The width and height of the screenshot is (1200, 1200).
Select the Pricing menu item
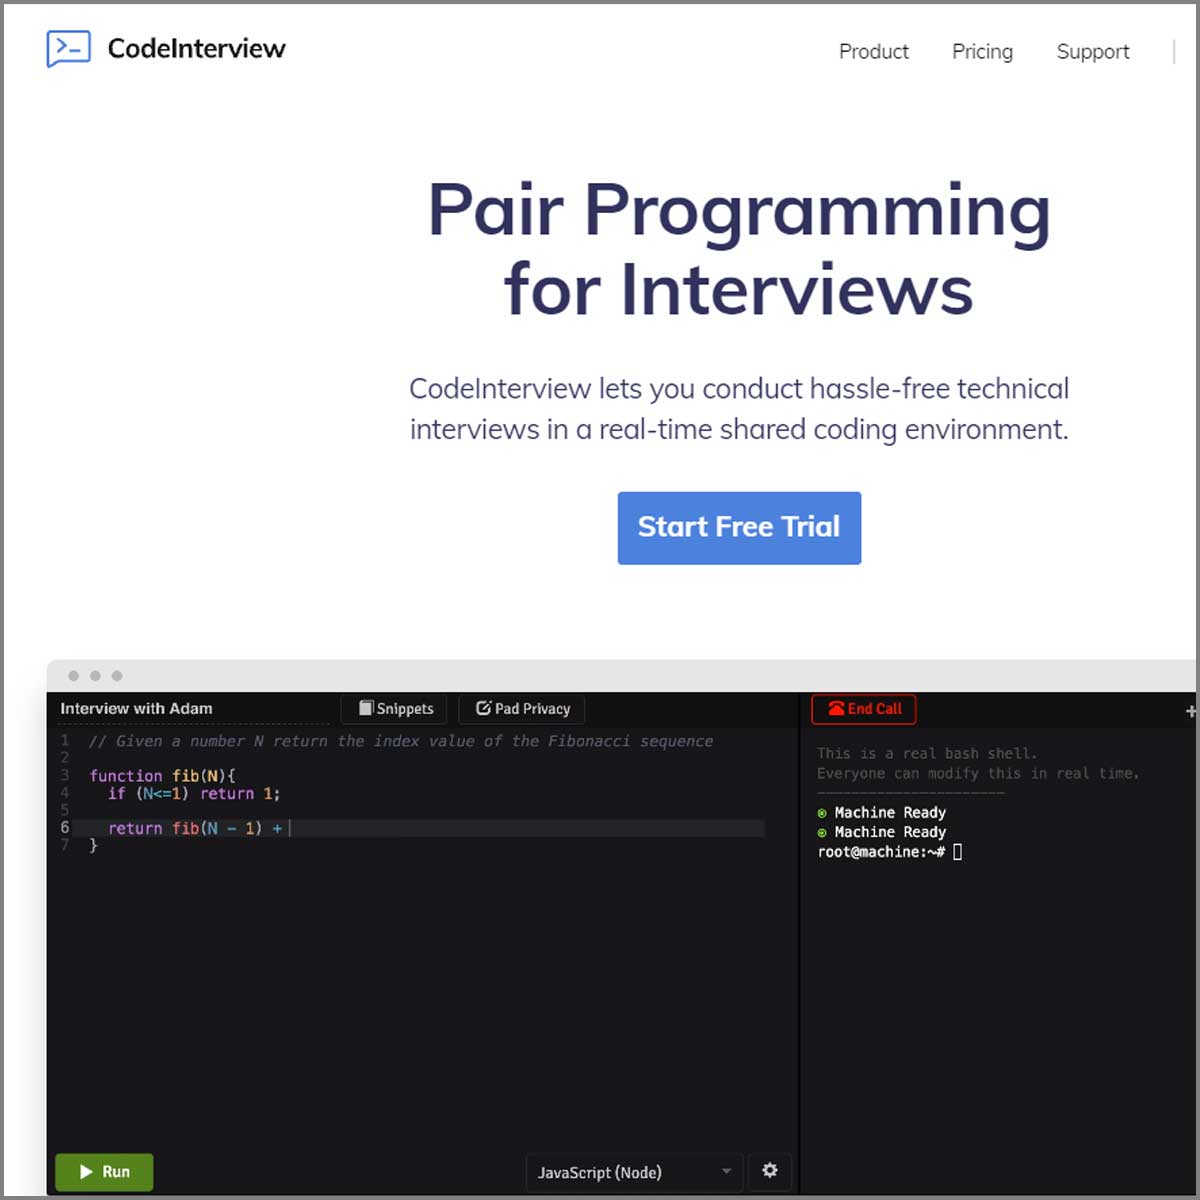(982, 52)
